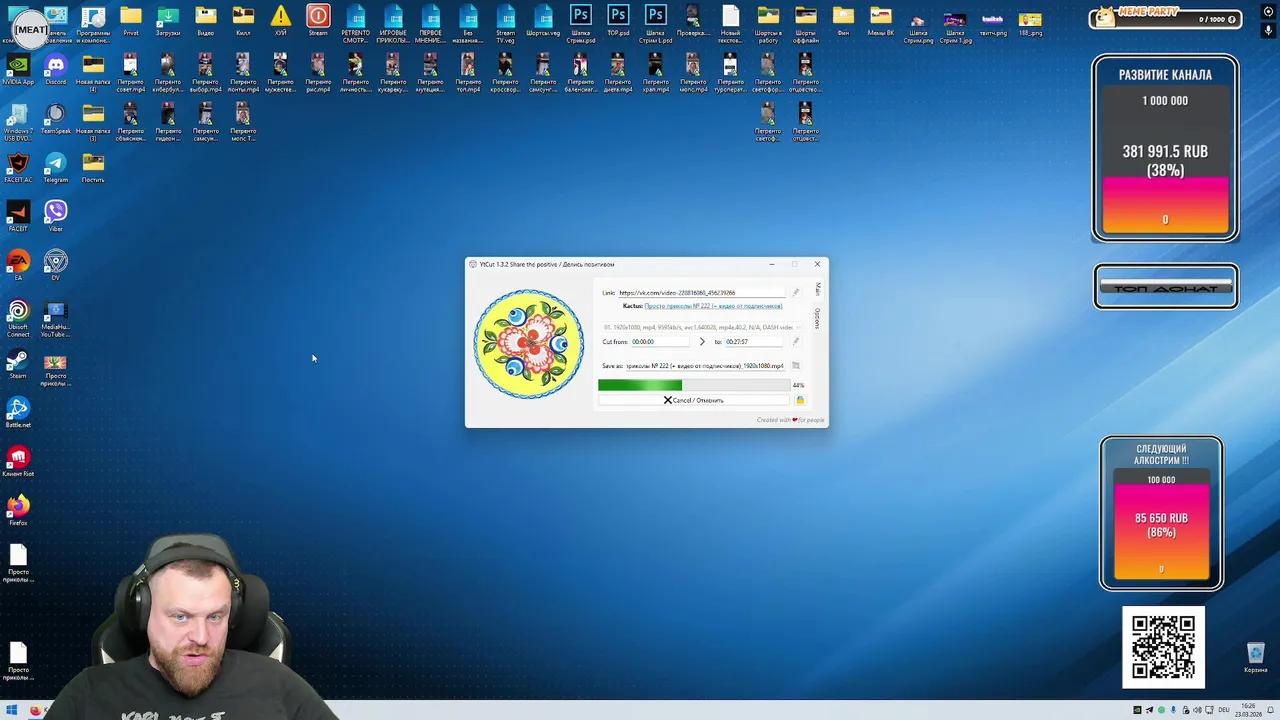Viewport: 1280px width, 720px height.
Task: Click the Meme Party counter widget
Action: point(1165,19)
